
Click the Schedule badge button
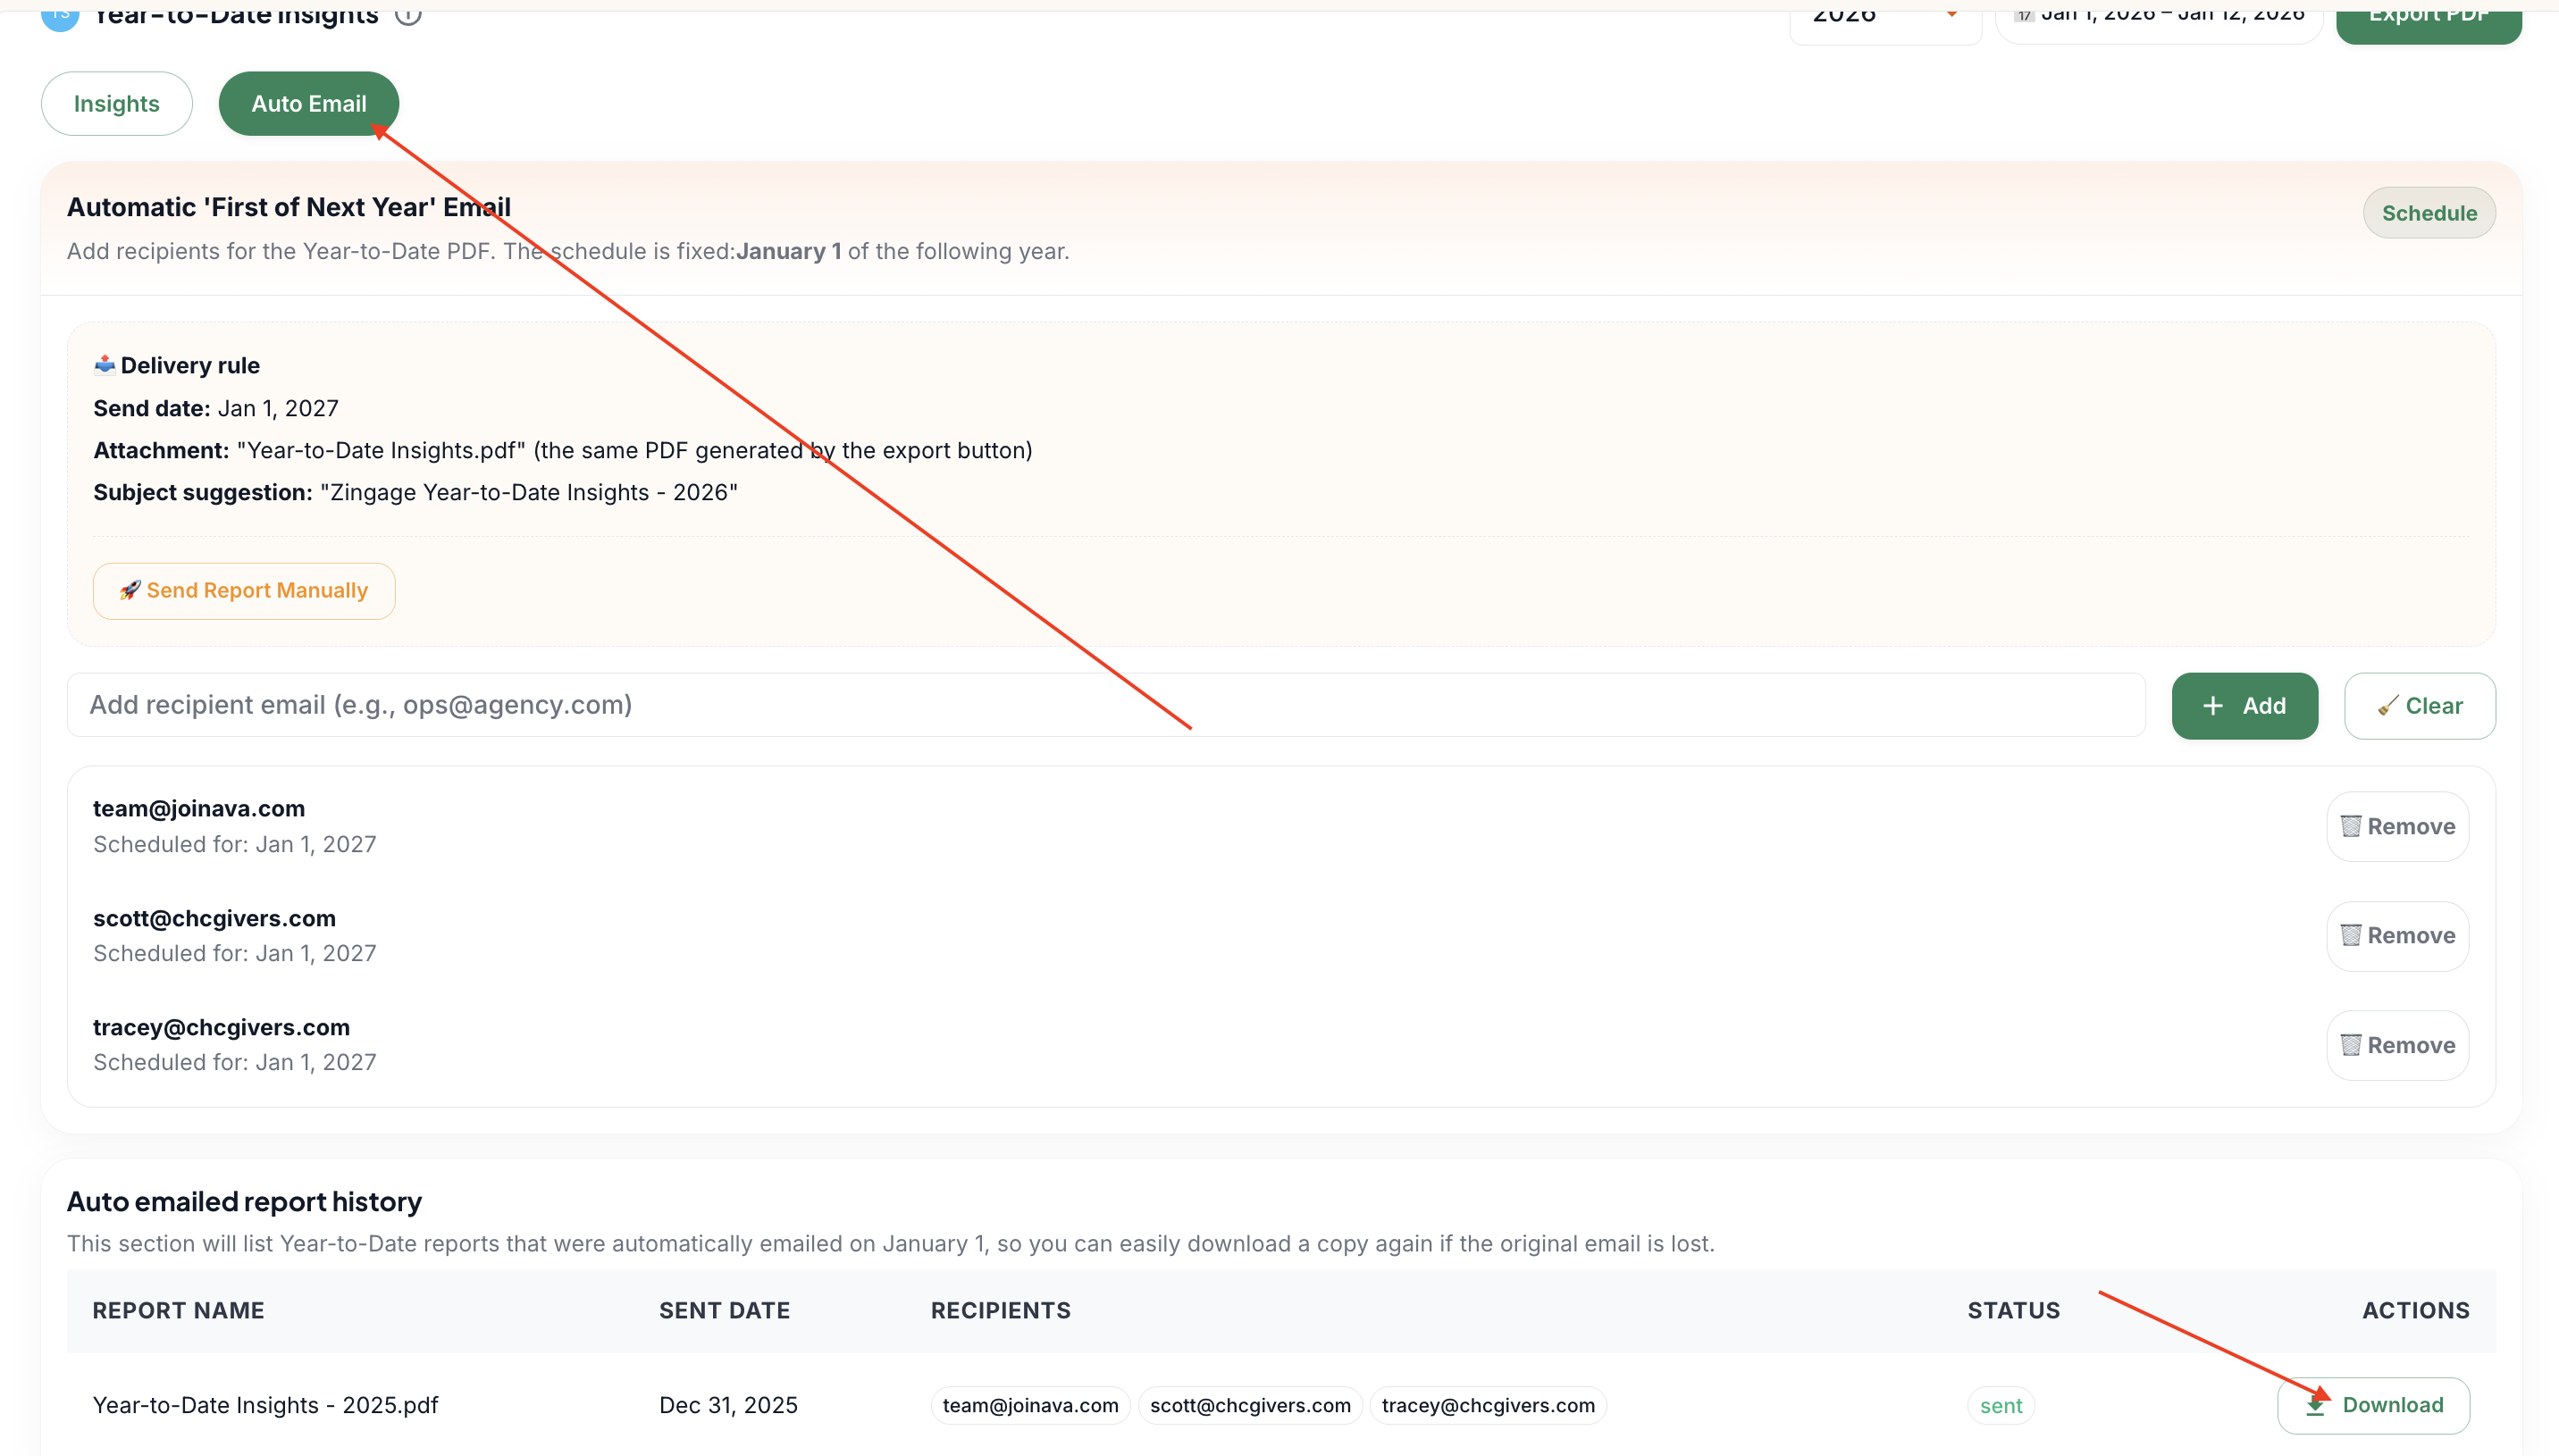coord(2428,213)
